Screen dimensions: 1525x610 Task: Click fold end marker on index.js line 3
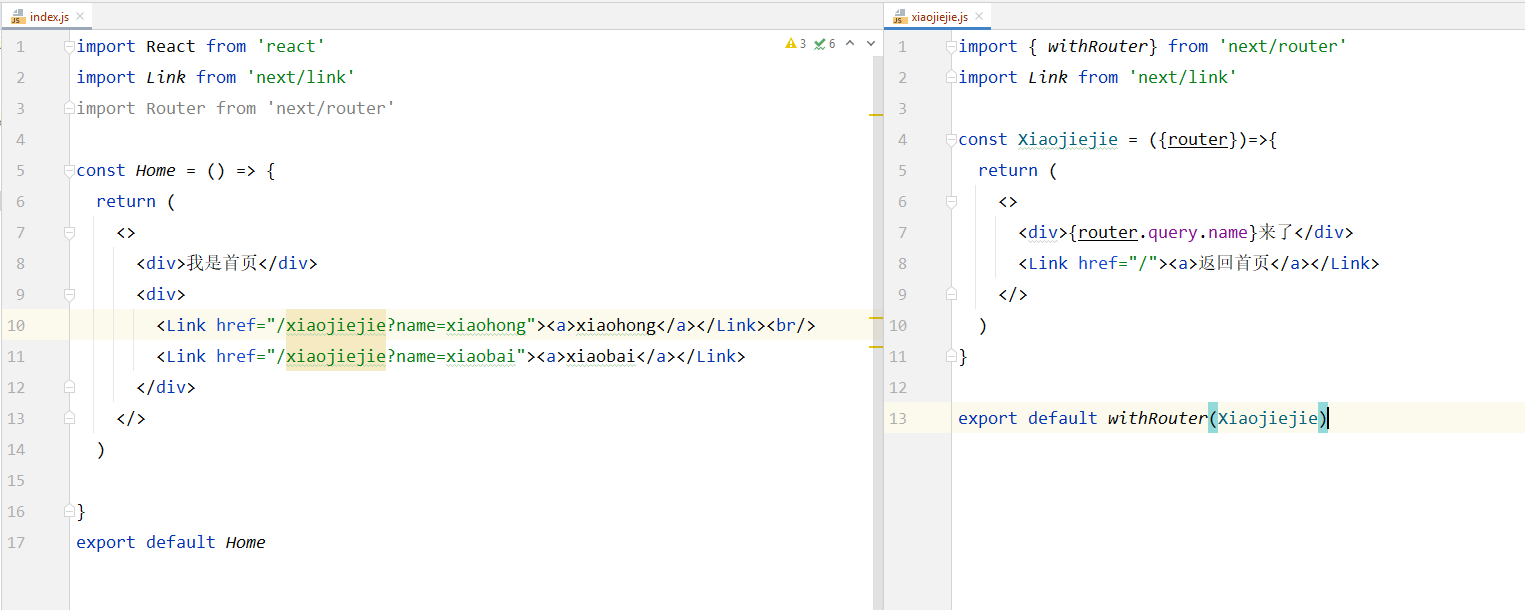tap(69, 108)
